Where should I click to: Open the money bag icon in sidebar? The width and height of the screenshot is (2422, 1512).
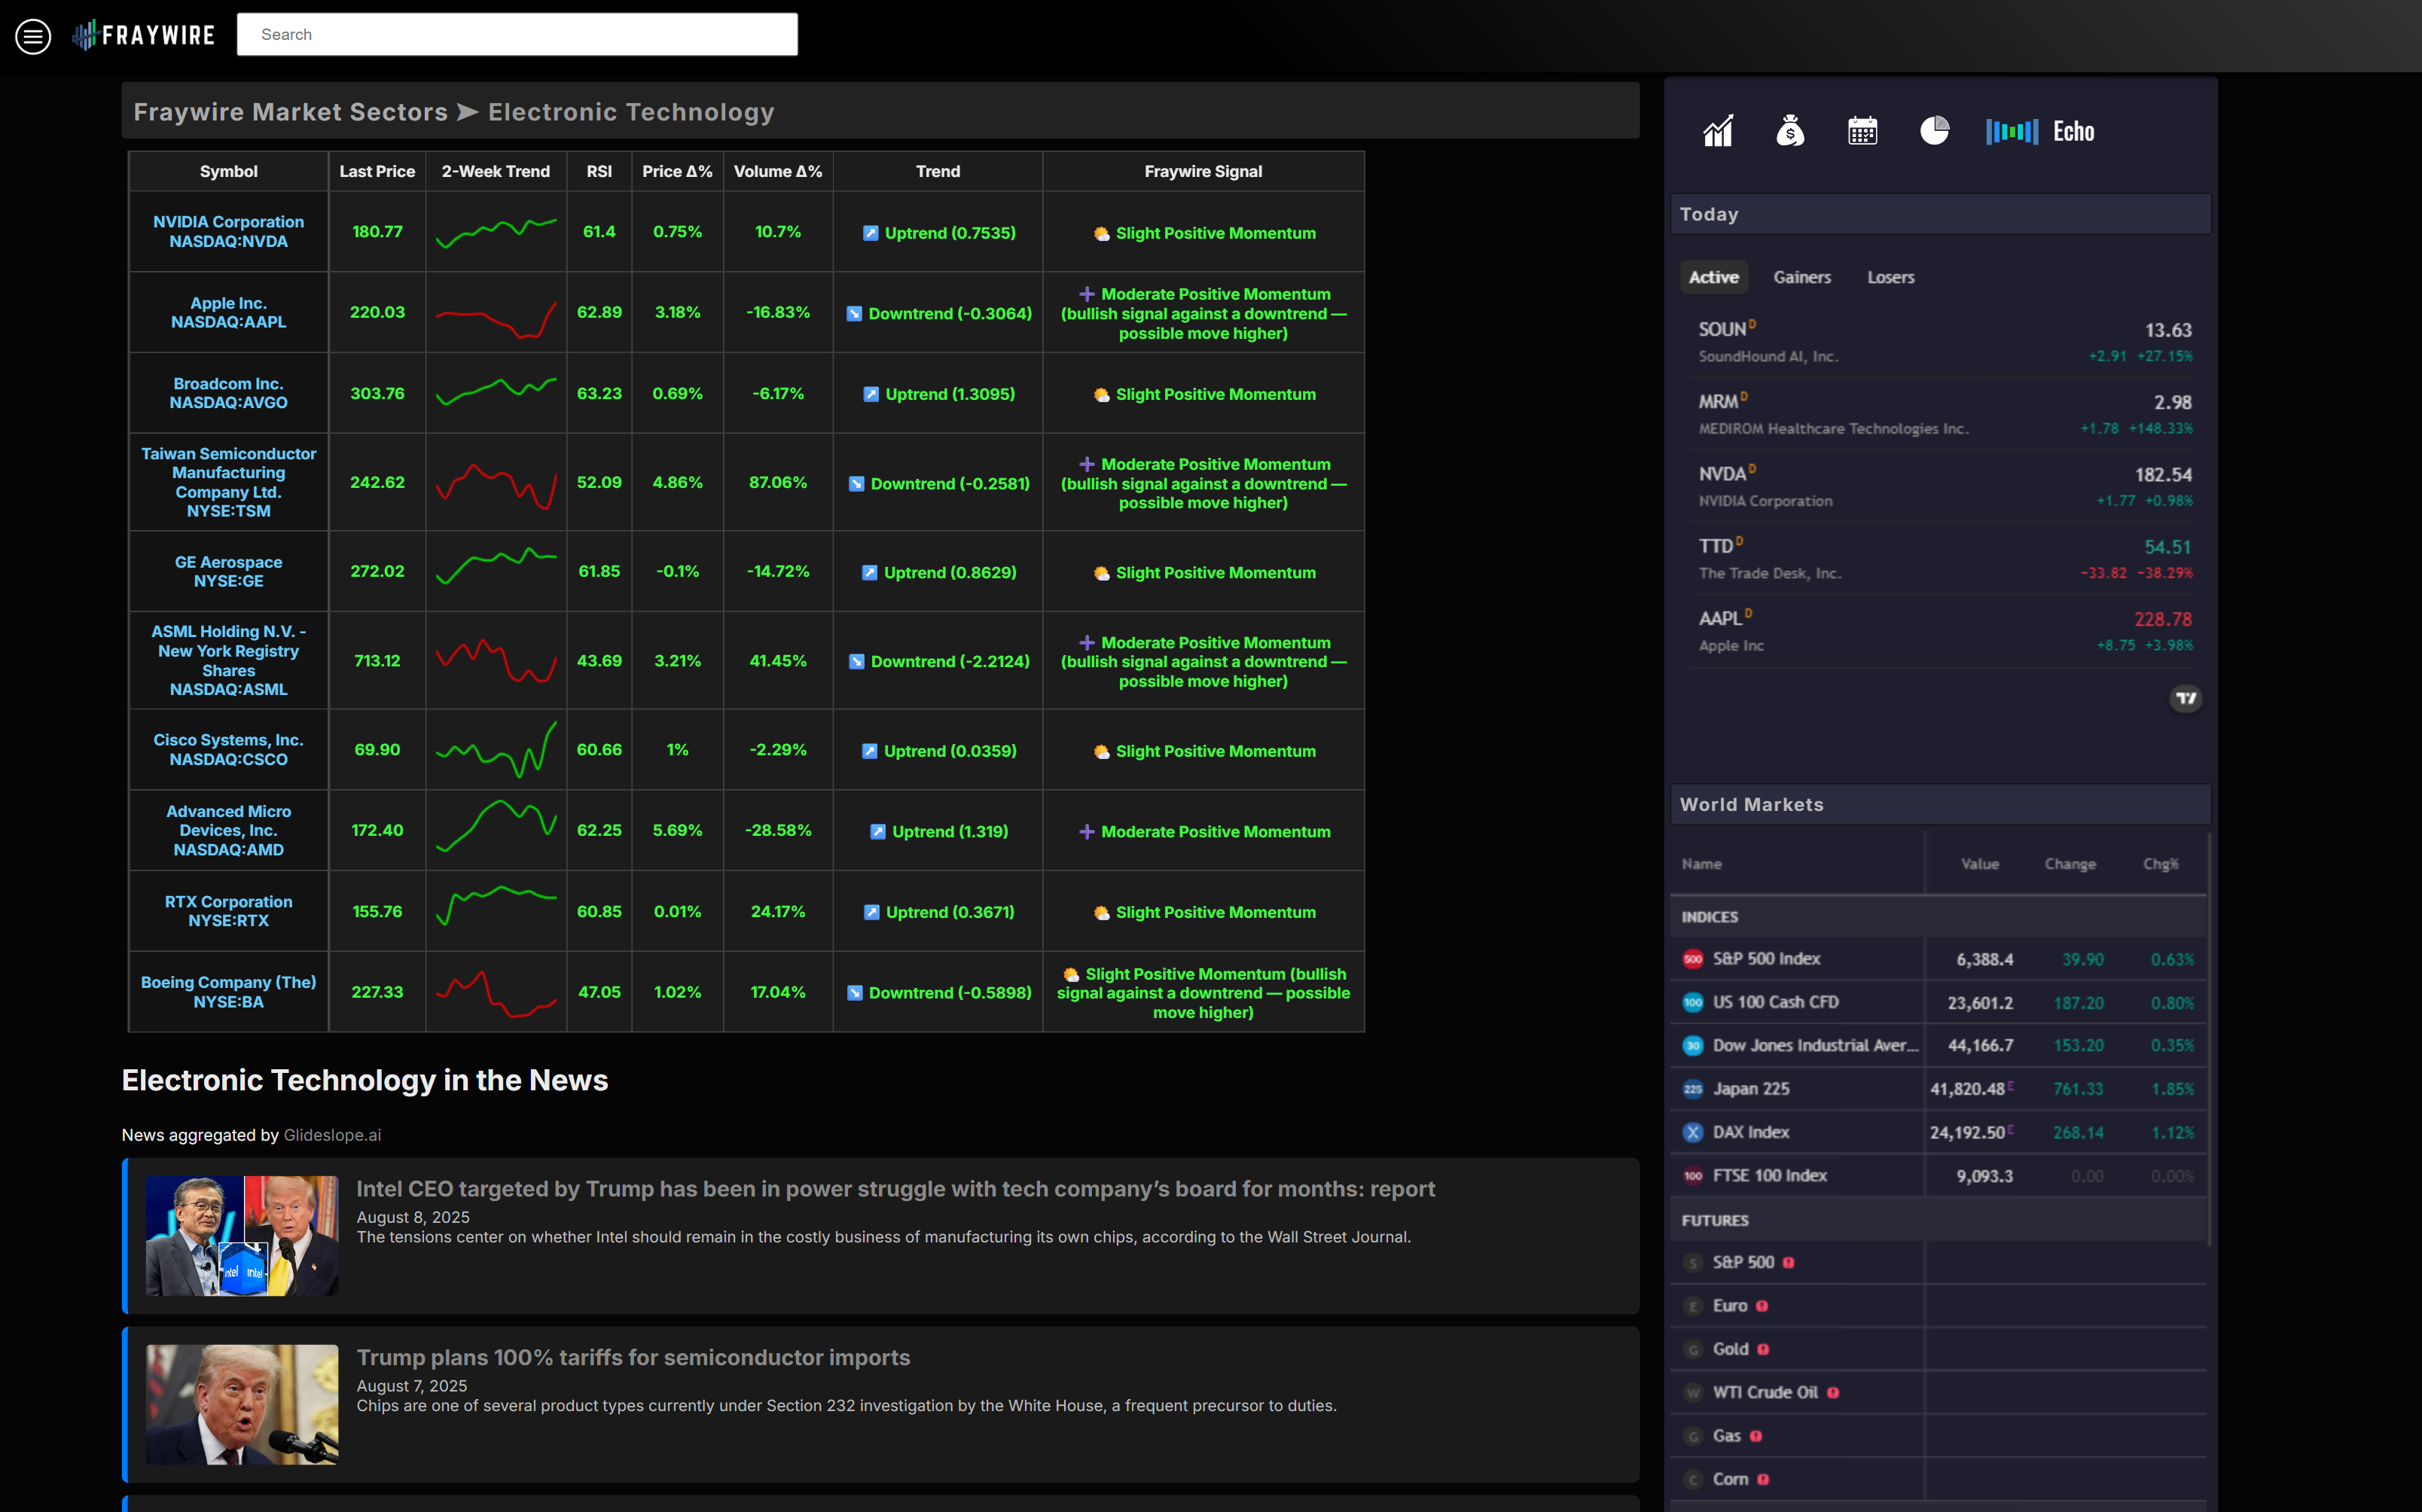[1790, 131]
